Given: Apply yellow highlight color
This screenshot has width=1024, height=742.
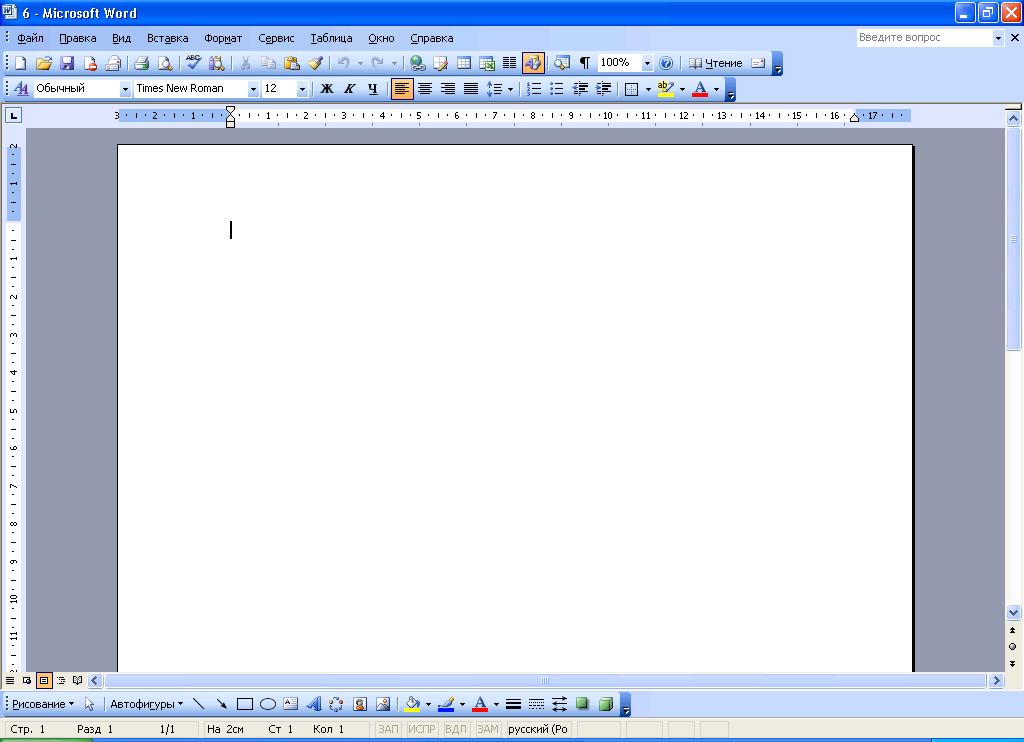Looking at the screenshot, I should 665,89.
